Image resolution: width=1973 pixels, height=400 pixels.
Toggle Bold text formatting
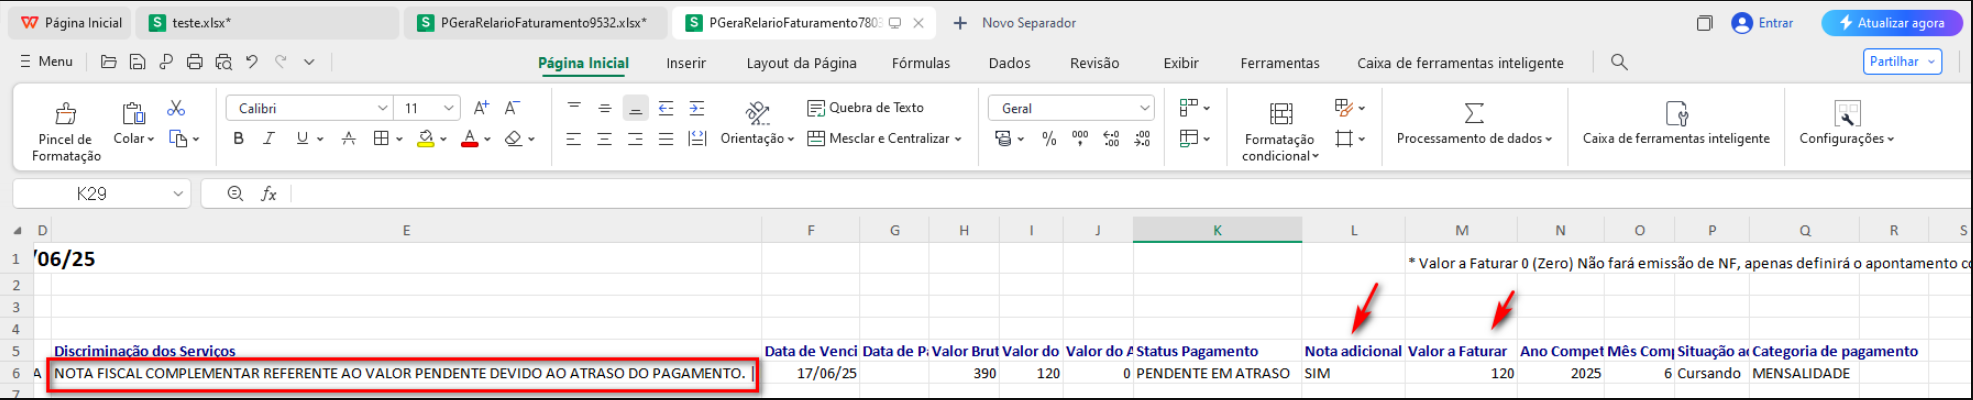pyautogui.click(x=238, y=139)
